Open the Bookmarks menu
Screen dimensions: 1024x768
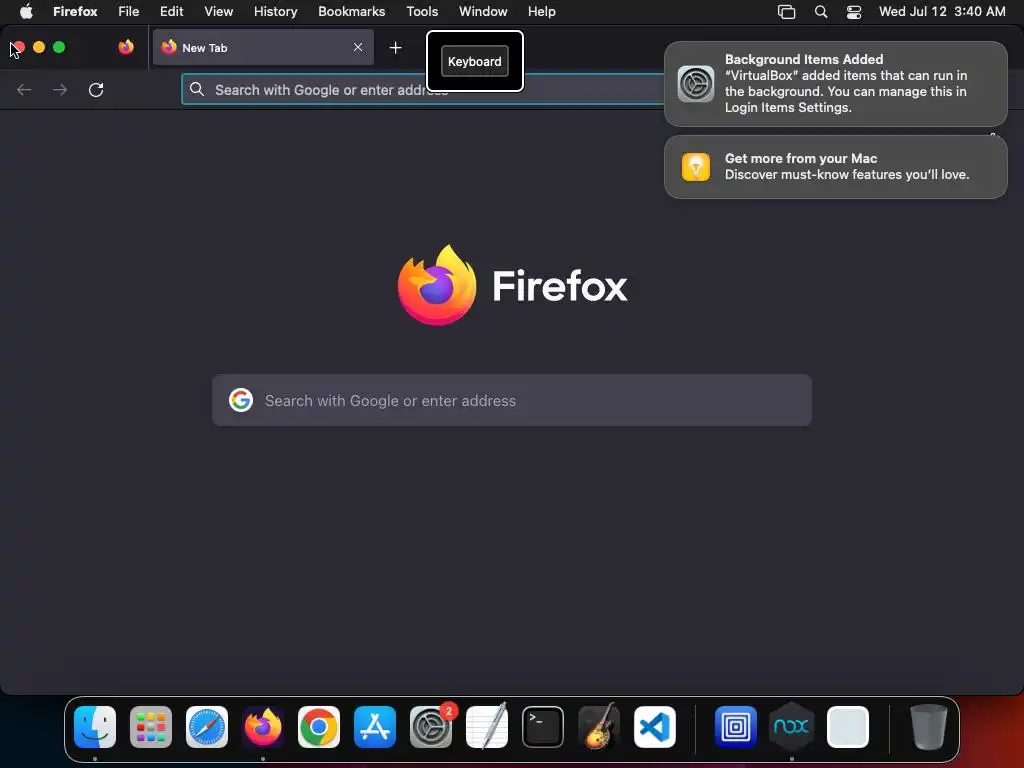(352, 11)
